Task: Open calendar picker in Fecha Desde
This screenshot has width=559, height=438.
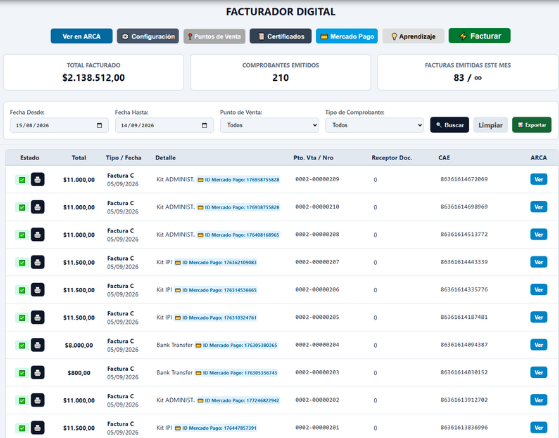Action: (99, 125)
